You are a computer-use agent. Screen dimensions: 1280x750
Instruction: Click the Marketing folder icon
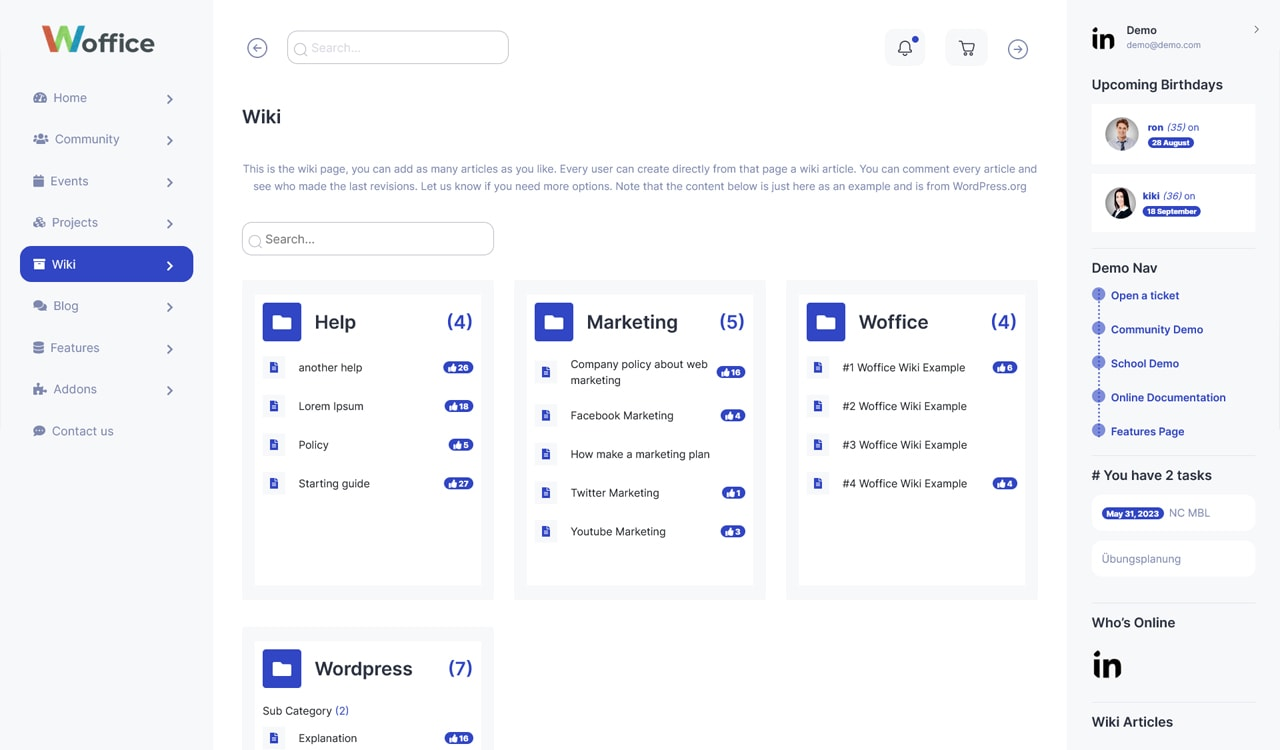553,321
